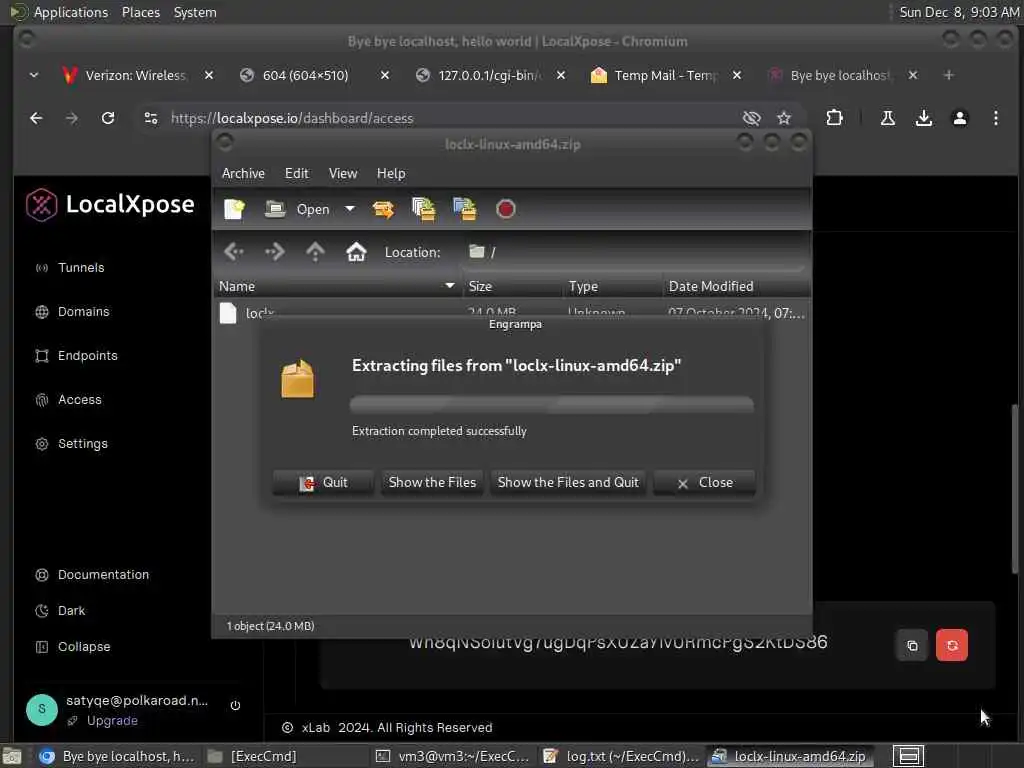Close the extraction dialog
This screenshot has height=768, width=1024.
[x=705, y=483]
